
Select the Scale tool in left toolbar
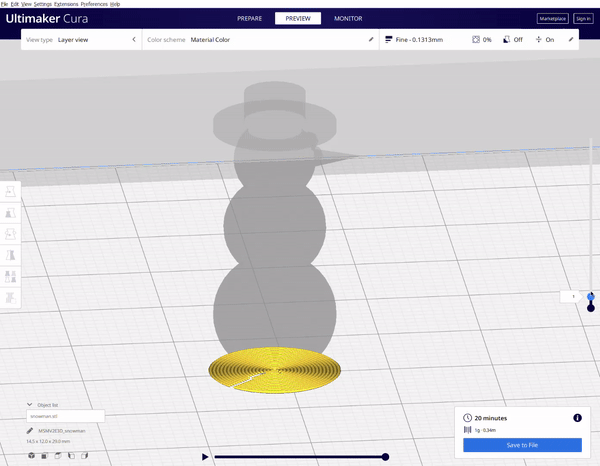[x=11, y=212]
